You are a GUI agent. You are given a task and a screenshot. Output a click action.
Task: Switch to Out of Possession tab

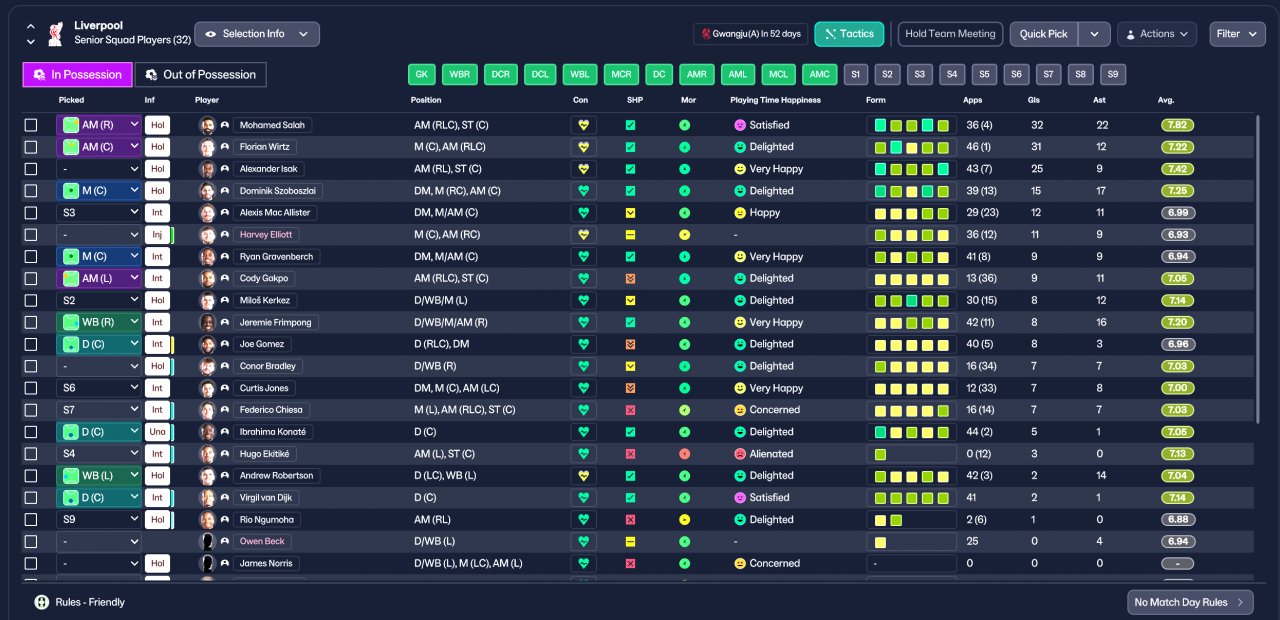201,74
